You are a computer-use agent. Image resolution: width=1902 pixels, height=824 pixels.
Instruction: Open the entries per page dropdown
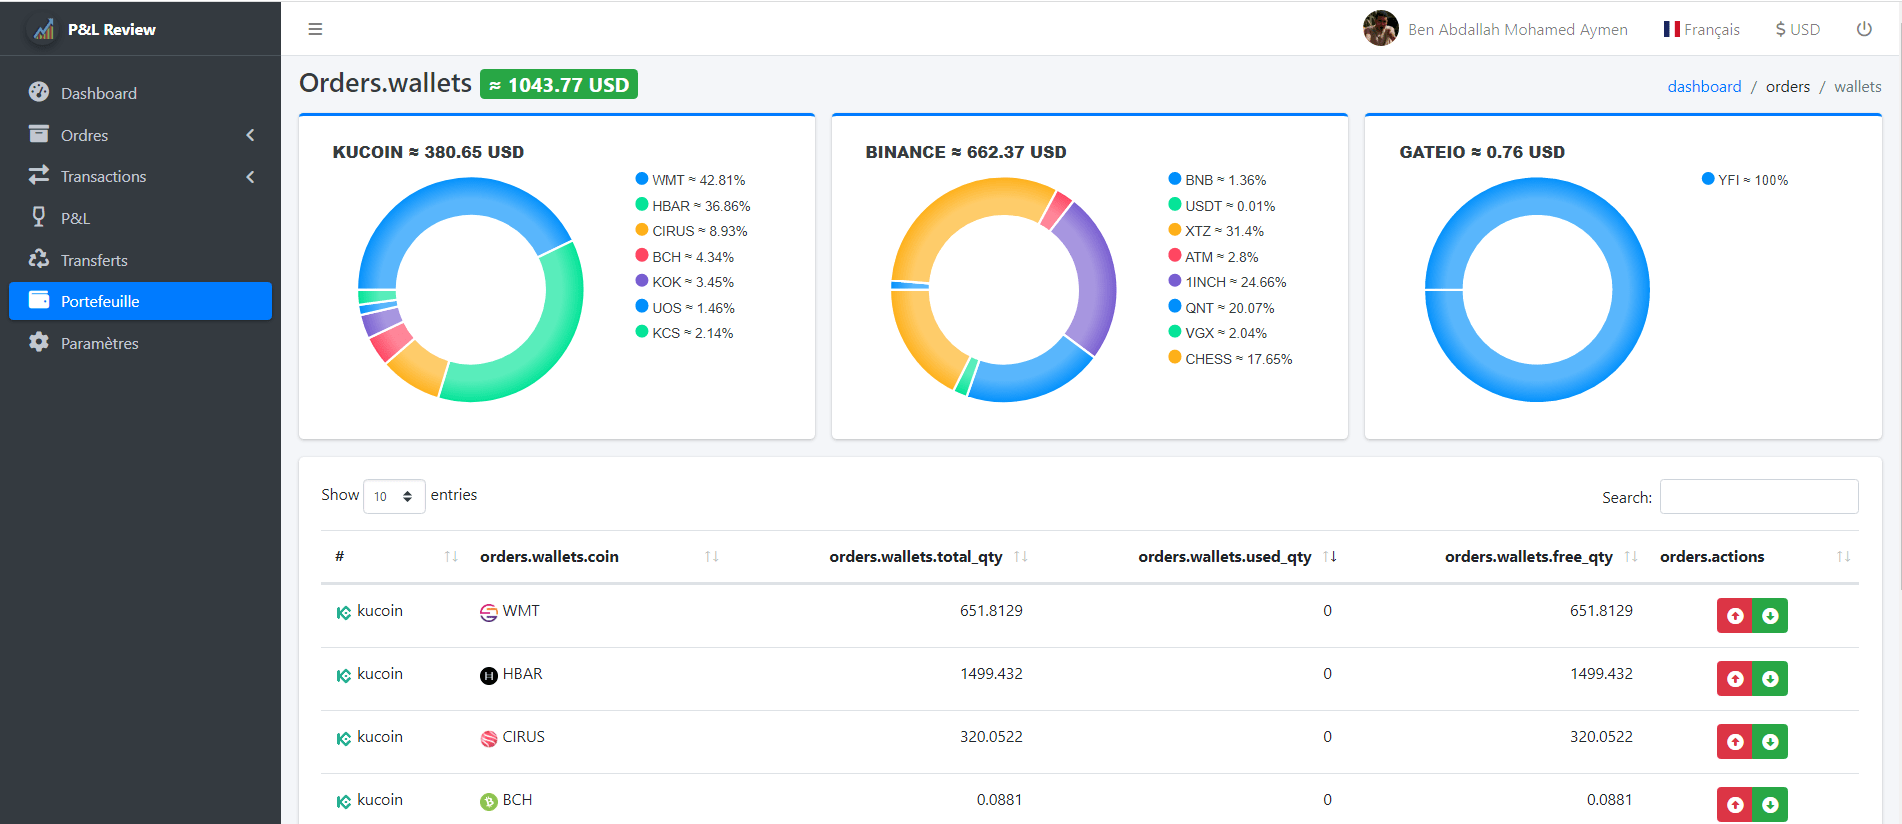click(x=394, y=496)
